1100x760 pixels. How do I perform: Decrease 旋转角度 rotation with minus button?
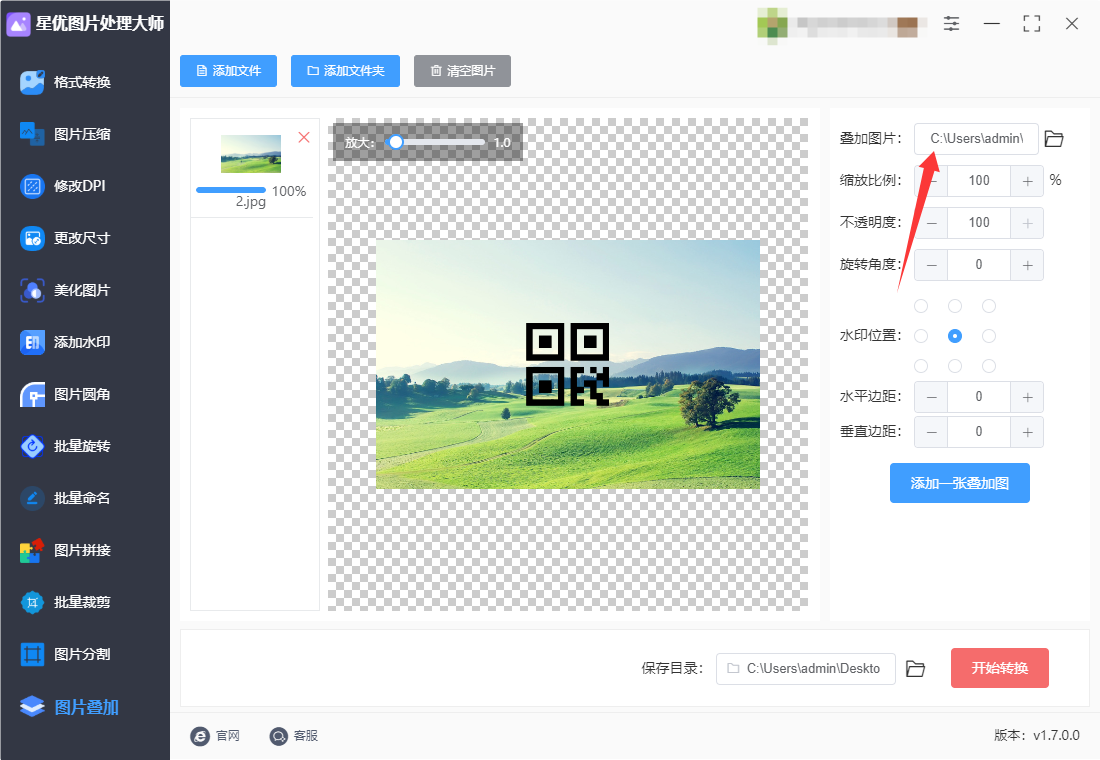pyautogui.click(x=931, y=265)
